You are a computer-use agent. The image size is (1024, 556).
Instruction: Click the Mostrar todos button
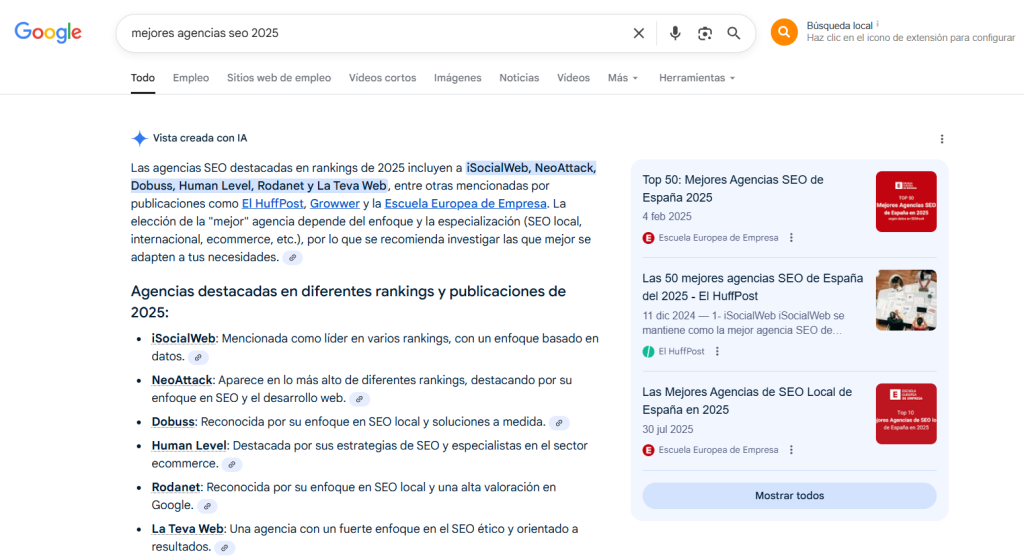pyautogui.click(x=789, y=496)
